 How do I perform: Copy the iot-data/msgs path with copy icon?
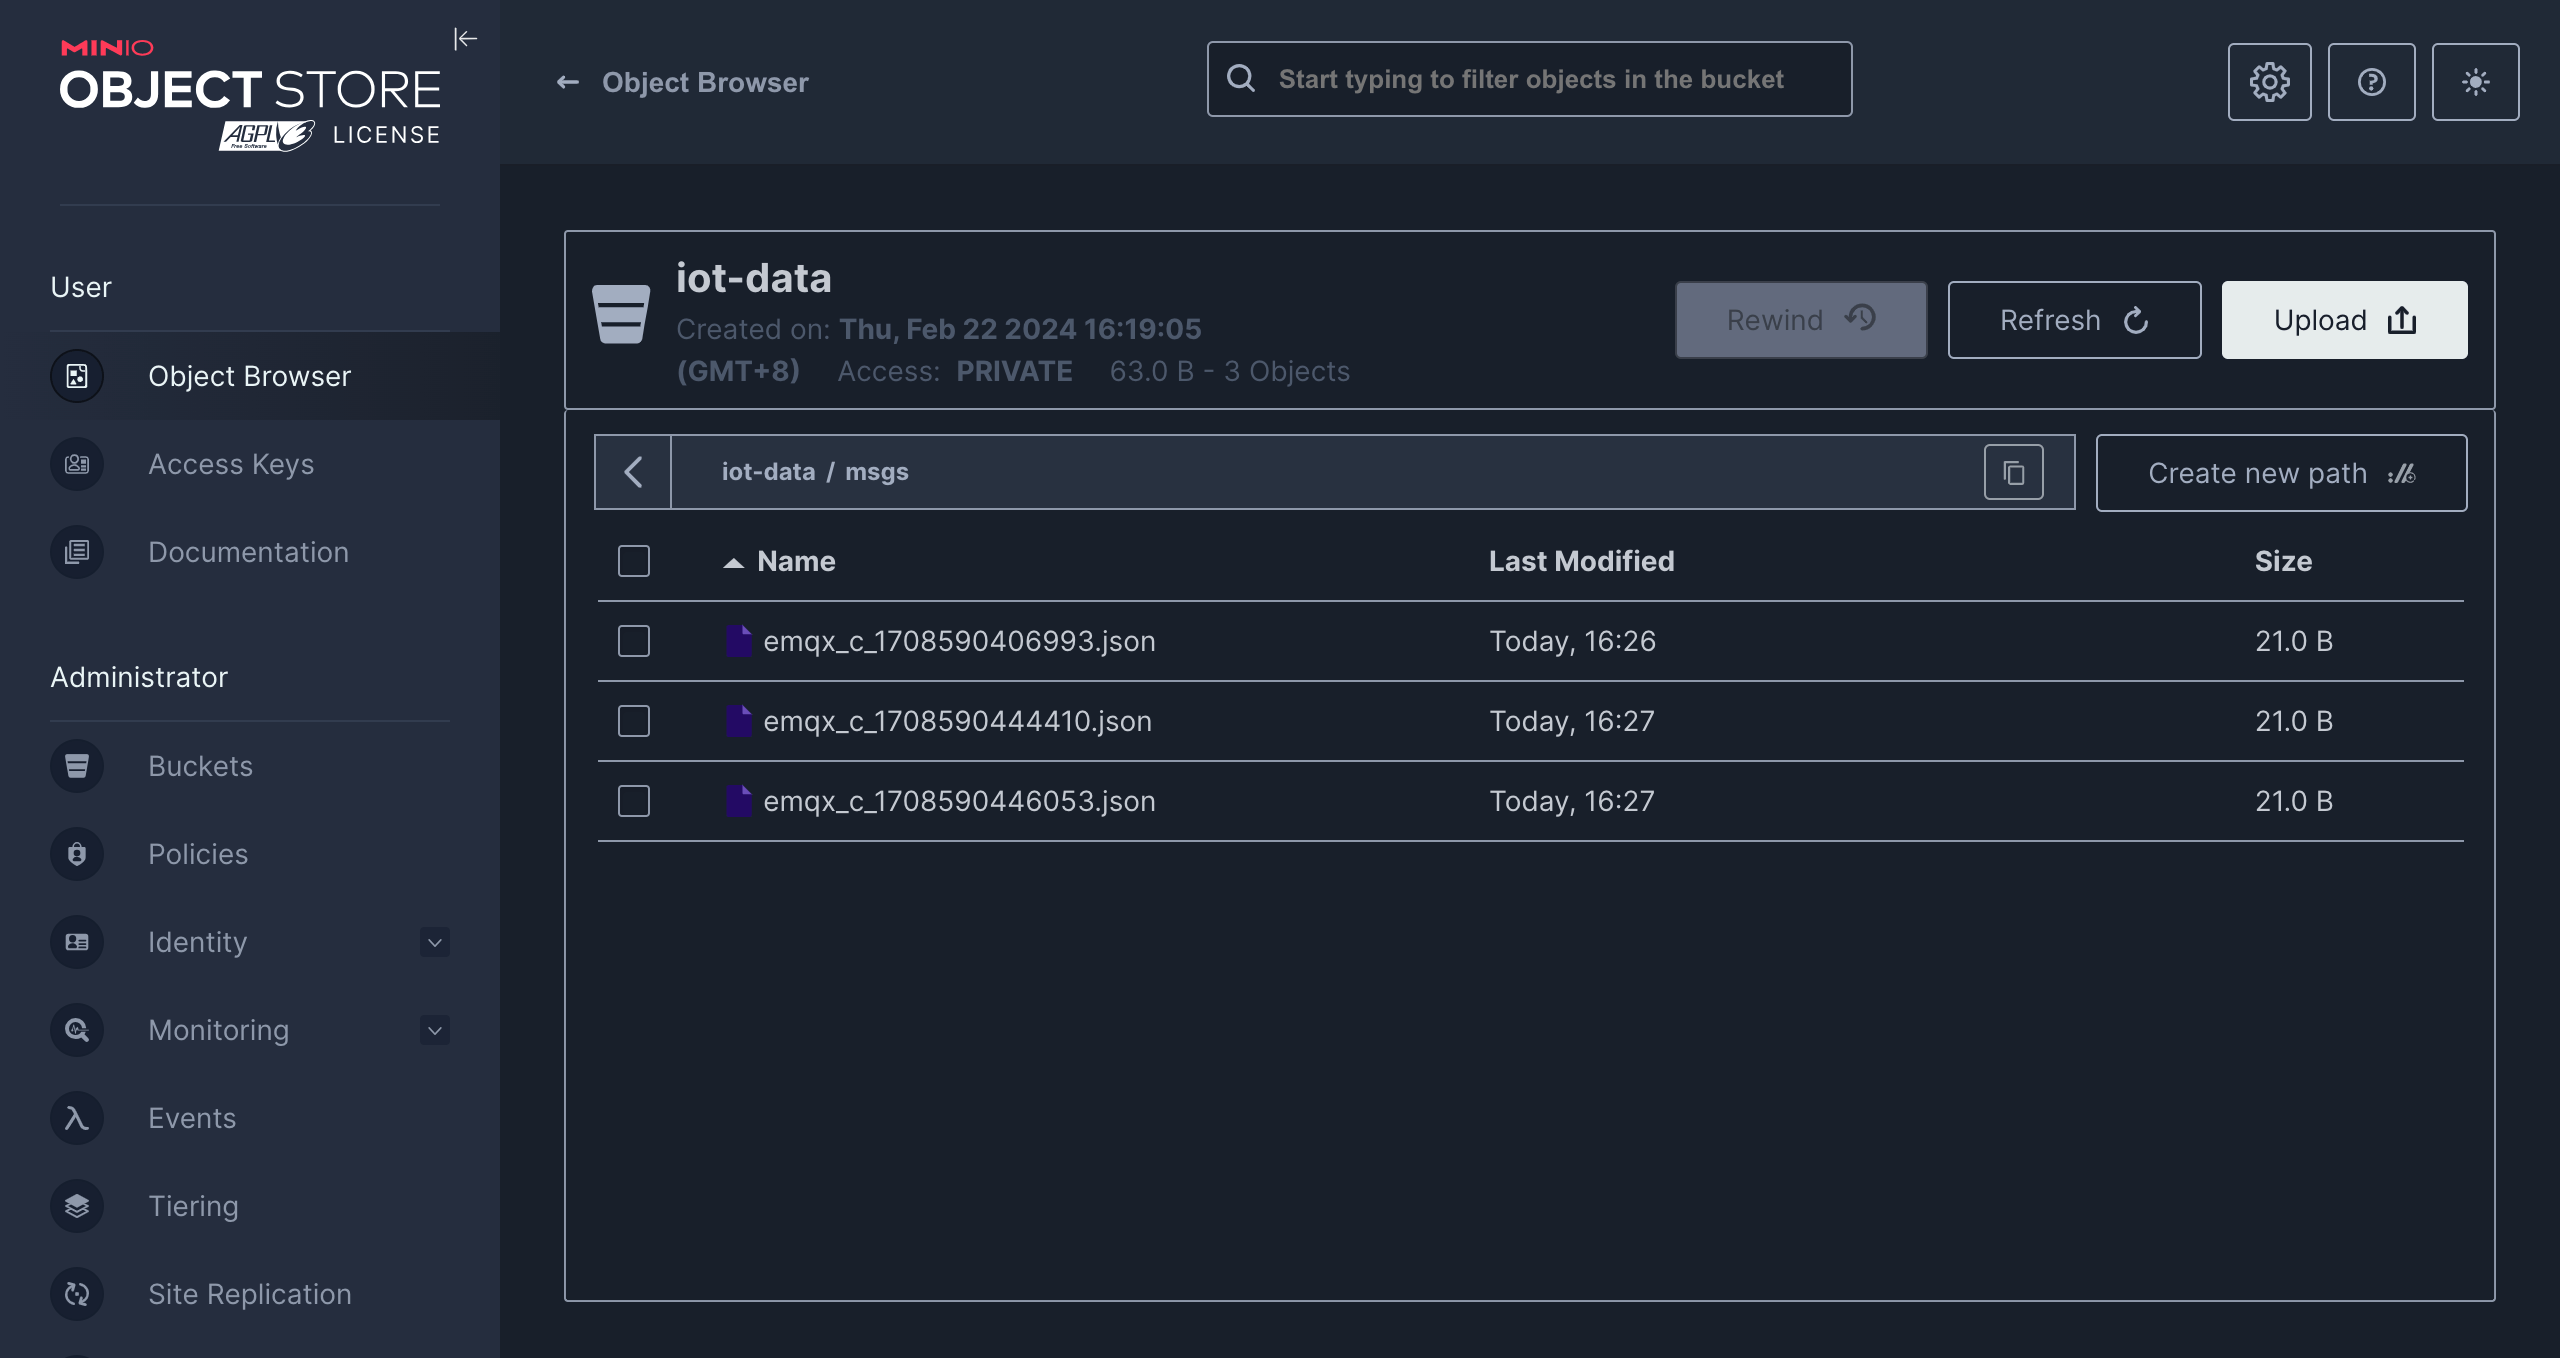tap(2013, 472)
